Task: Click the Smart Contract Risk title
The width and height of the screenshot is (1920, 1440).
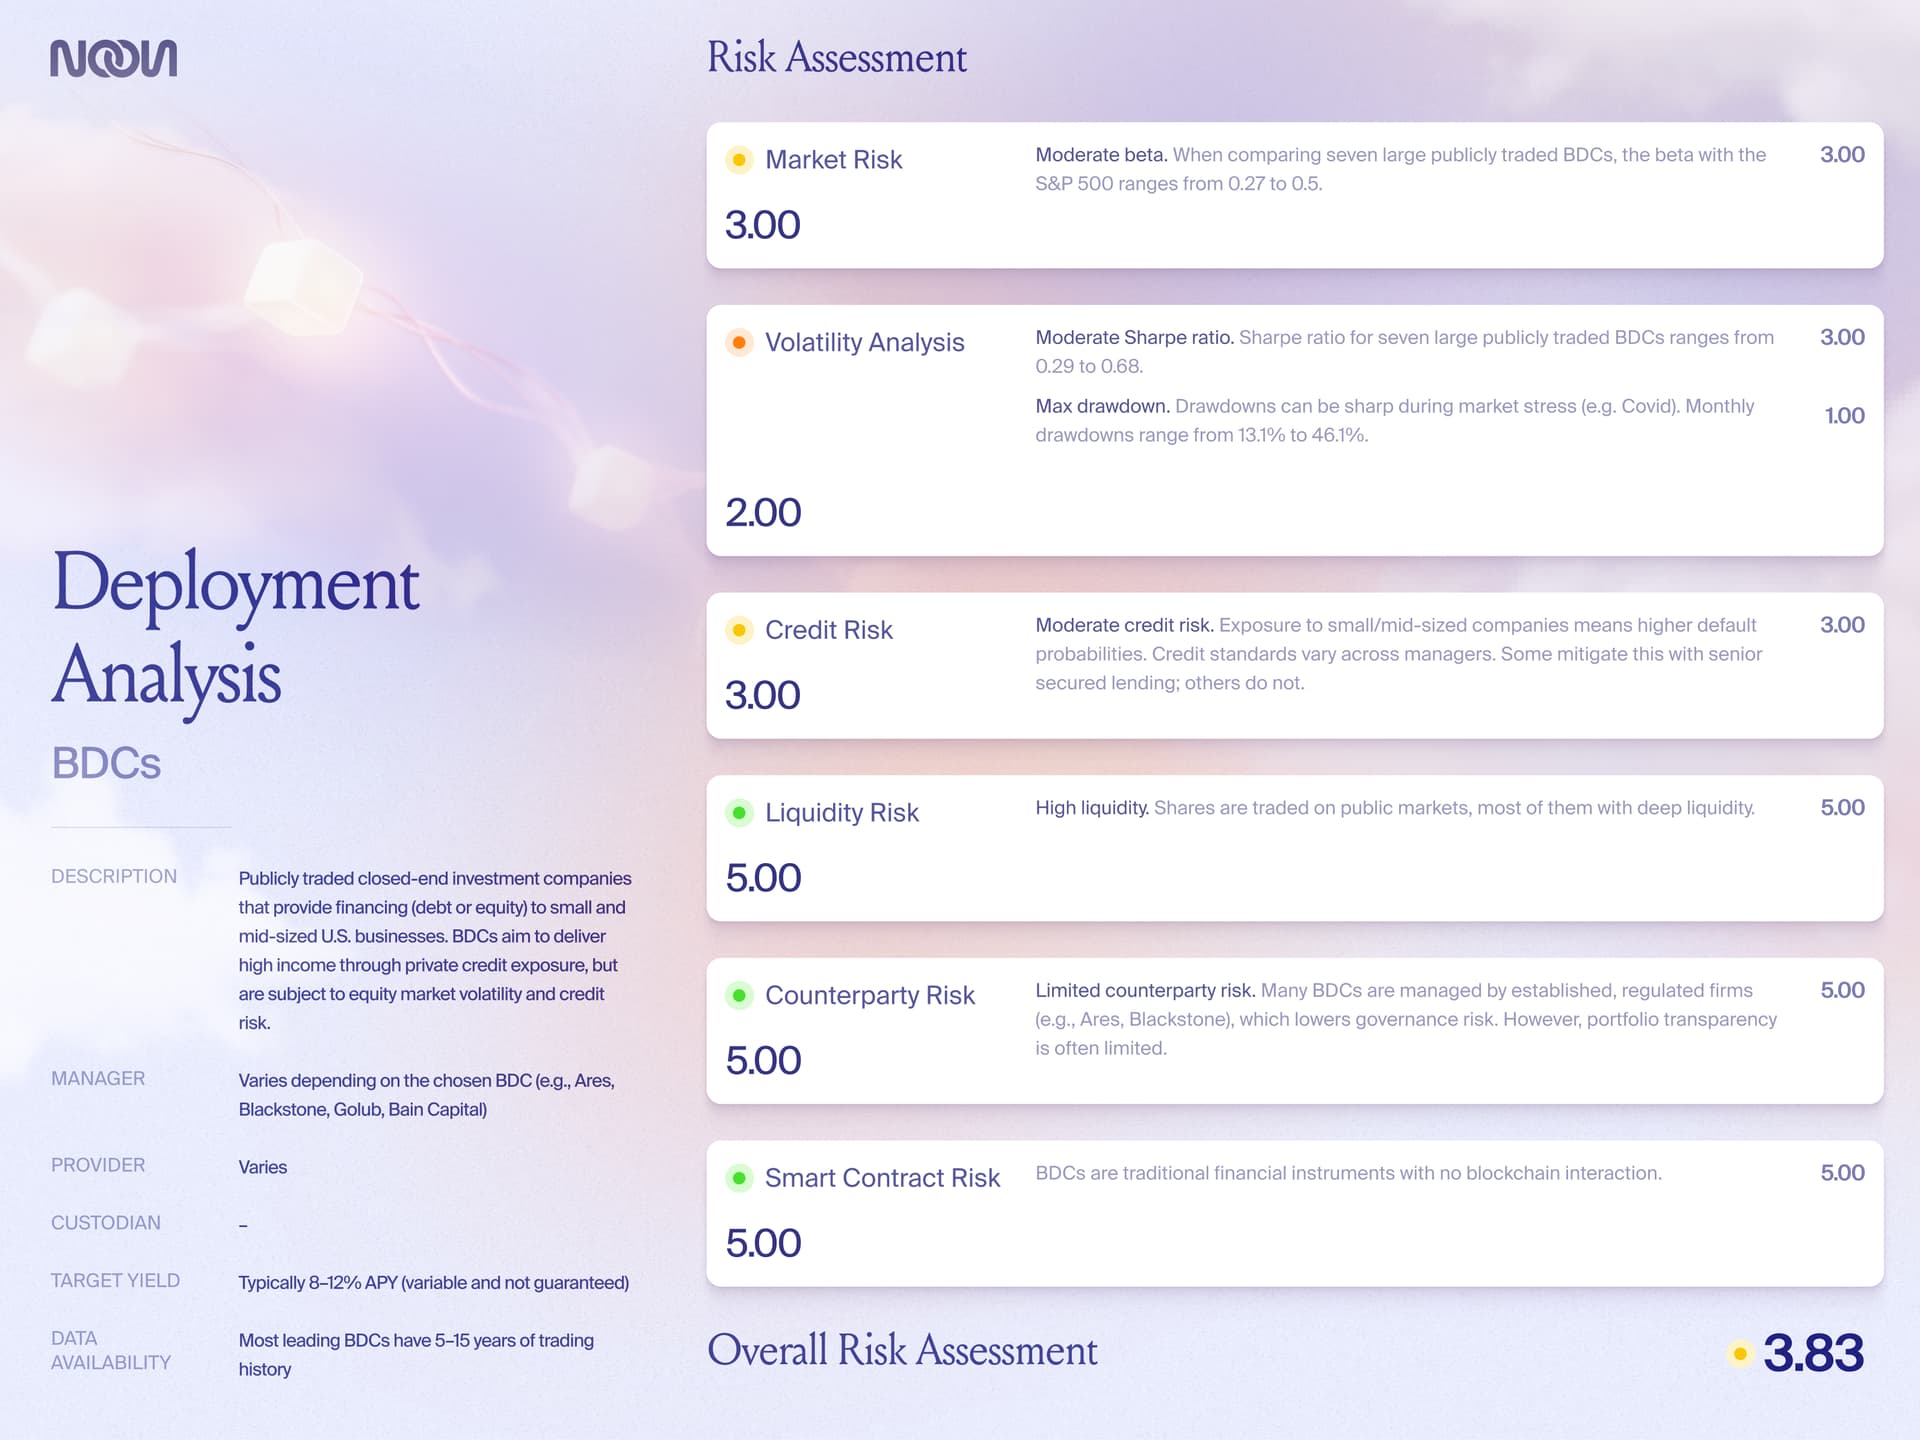Action: [882, 1178]
